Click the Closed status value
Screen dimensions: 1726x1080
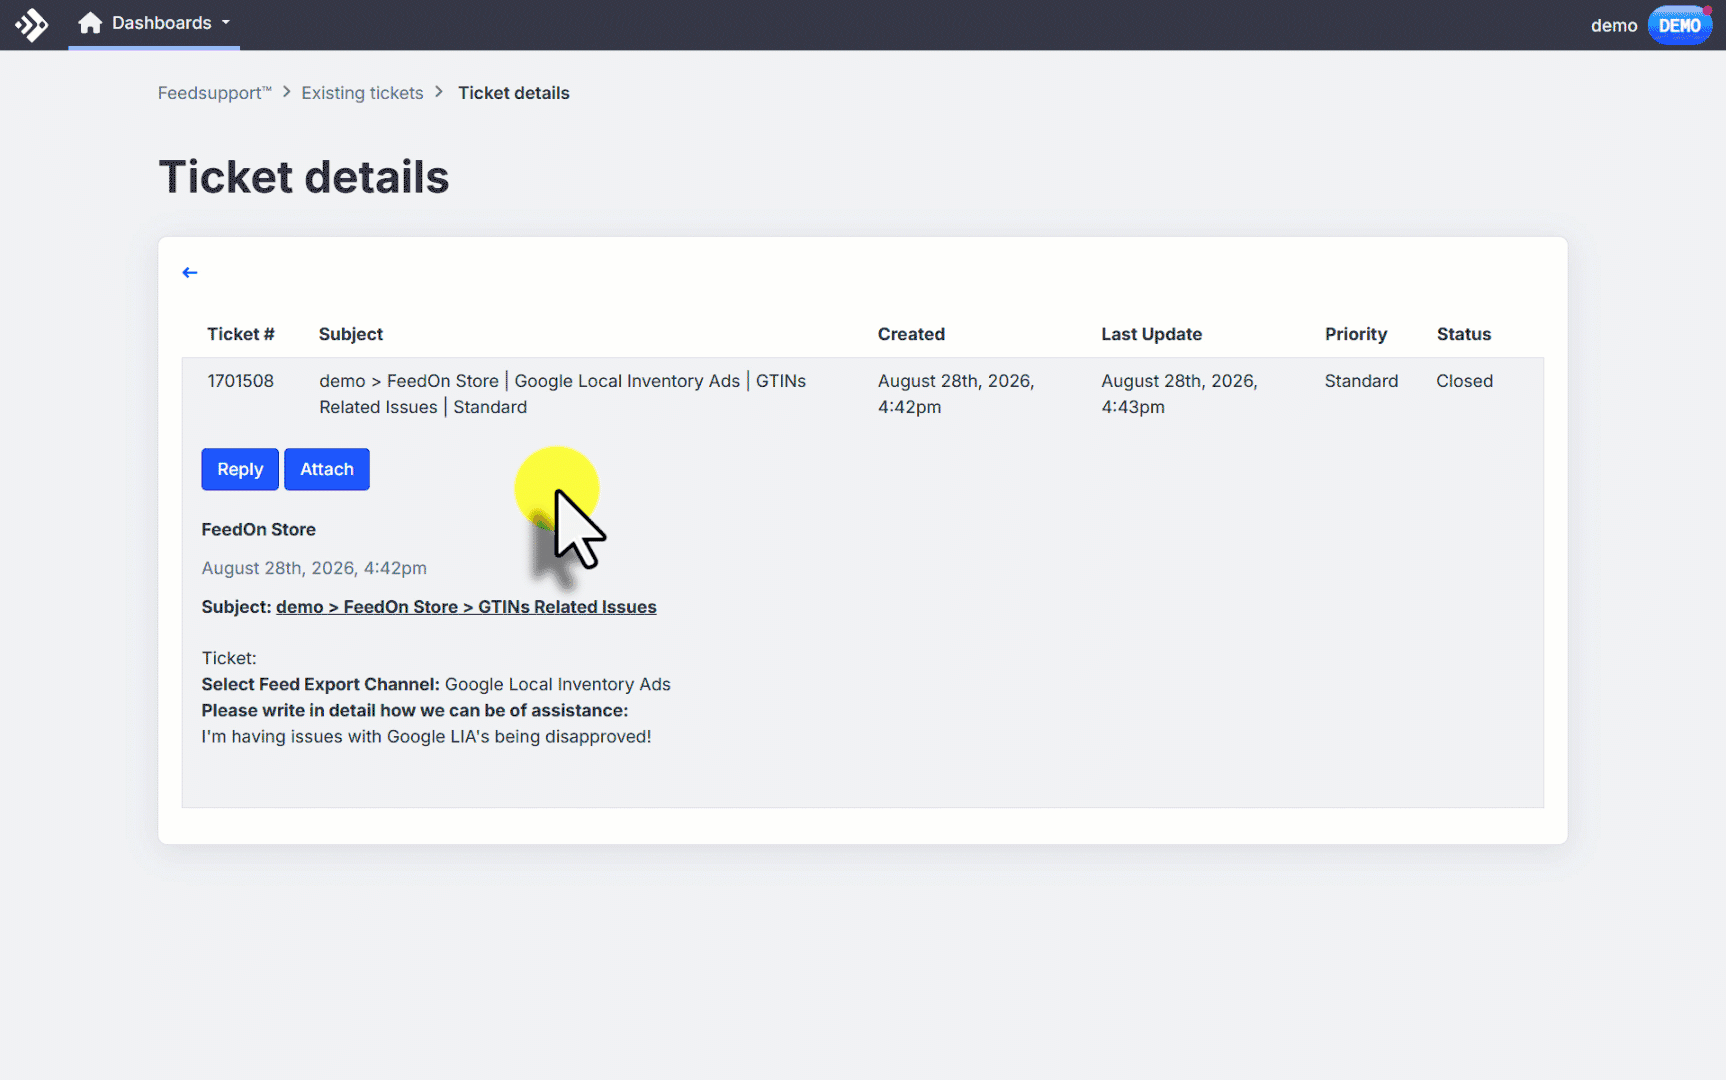tap(1464, 381)
